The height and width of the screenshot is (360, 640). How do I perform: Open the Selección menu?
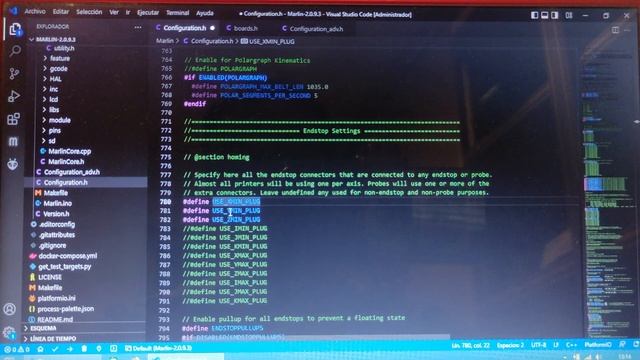89,12
